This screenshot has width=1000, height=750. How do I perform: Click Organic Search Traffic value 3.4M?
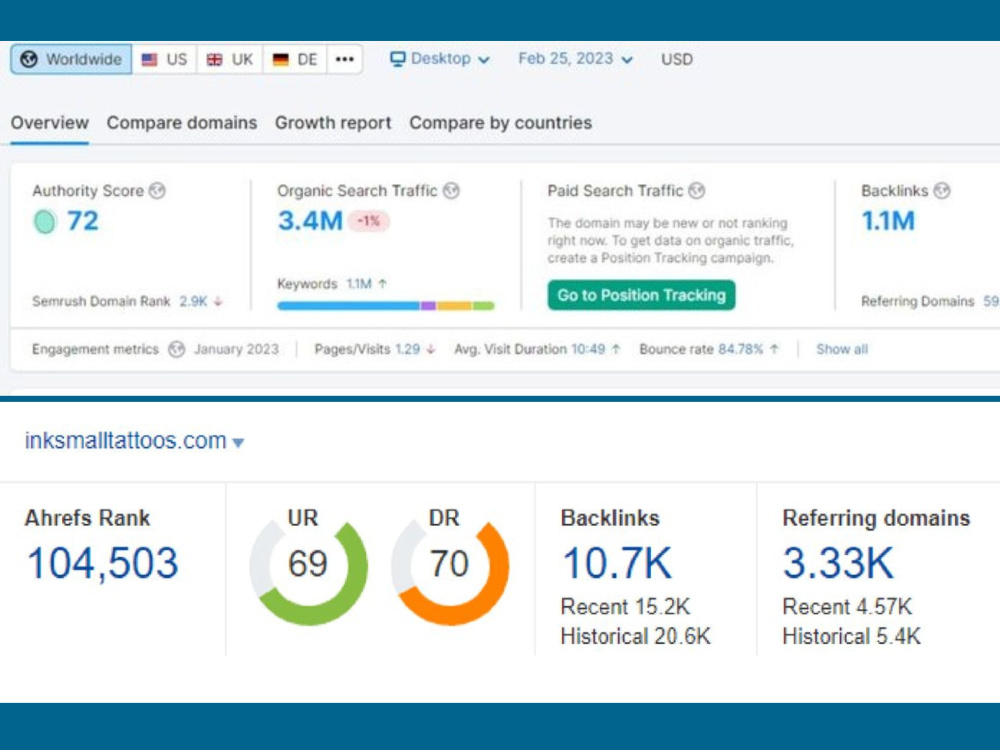pos(310,221)
